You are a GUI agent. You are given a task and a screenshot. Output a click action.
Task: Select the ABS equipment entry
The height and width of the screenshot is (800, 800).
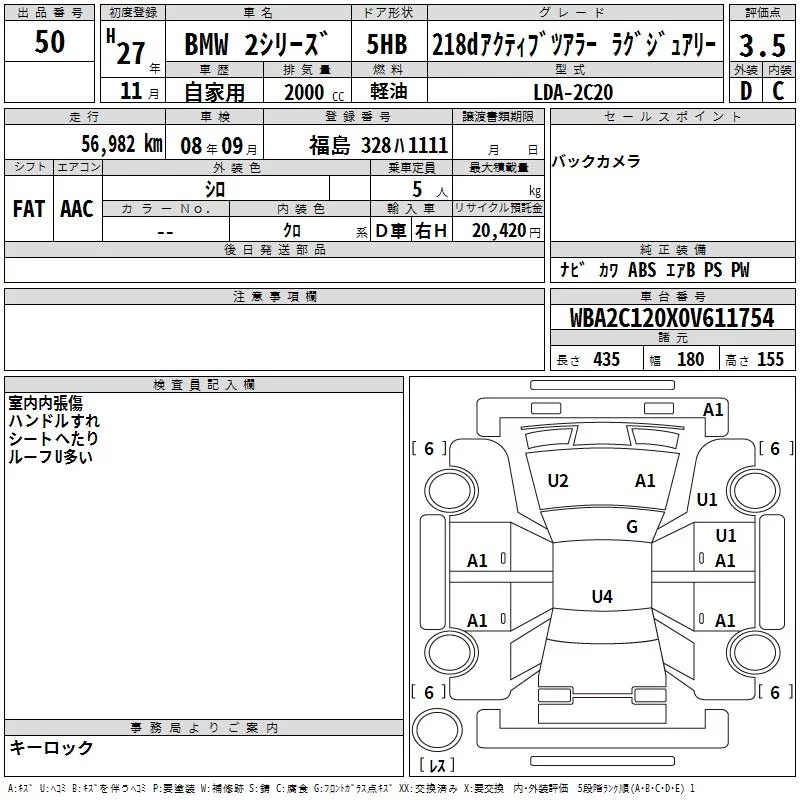[x=642, y=270]
